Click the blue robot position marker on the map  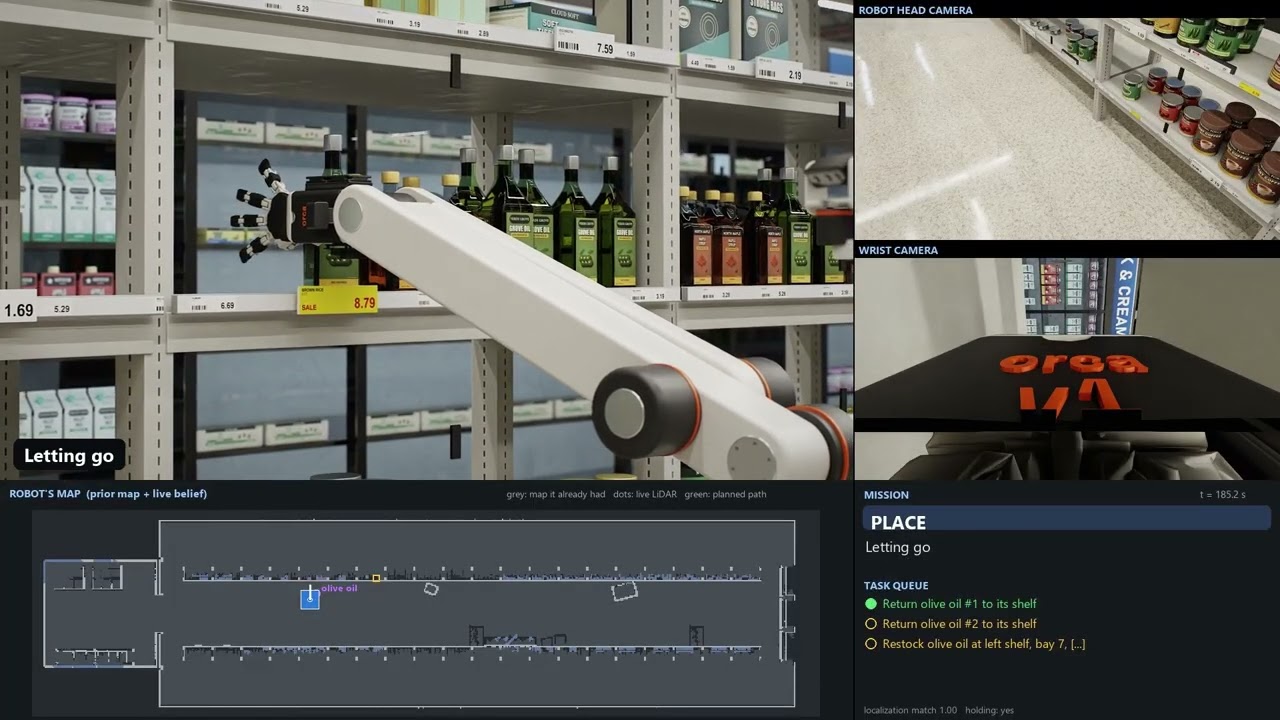pos(310,598)
